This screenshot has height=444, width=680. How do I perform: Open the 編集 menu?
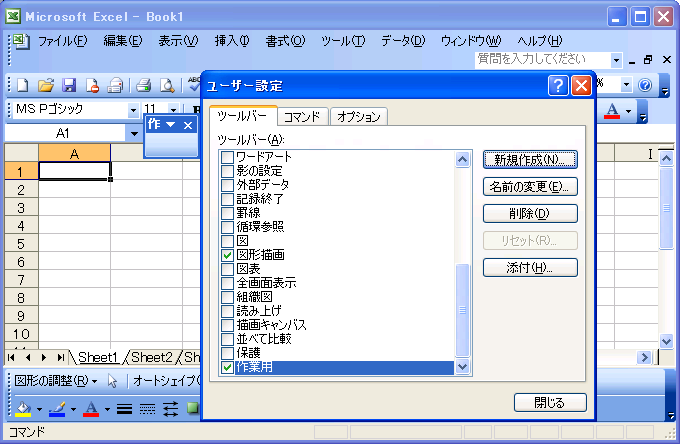click(123, 41)
